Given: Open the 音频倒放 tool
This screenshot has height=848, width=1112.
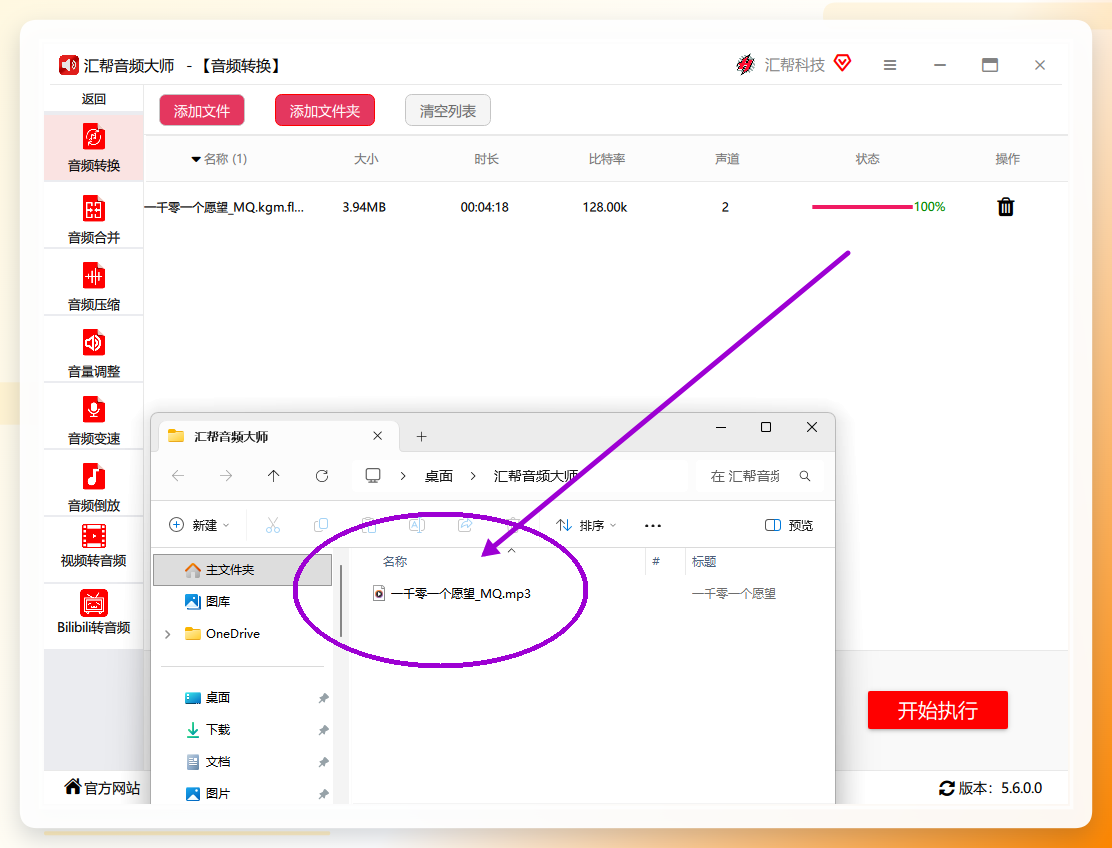Looking at the screenshot, I should (x=94, y=486).
